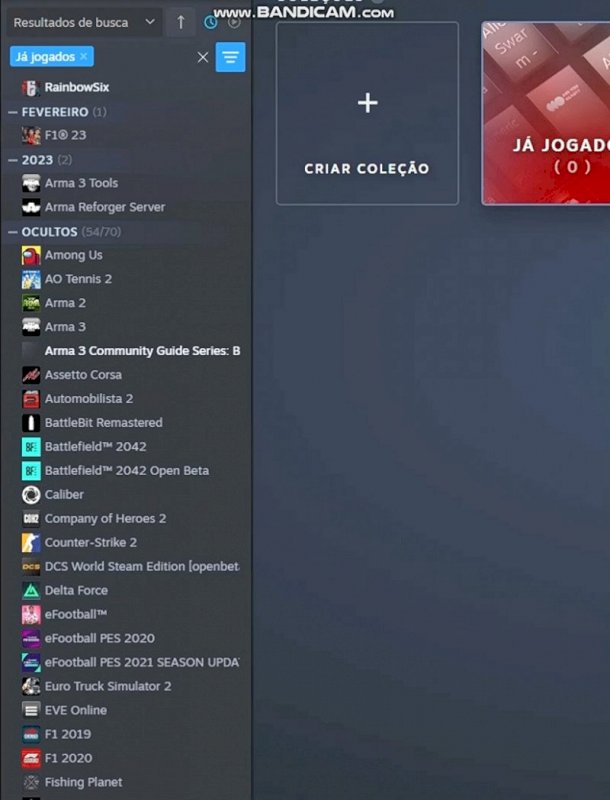Collapse the FEVEREIRO section
This screenshot has height=800, width=610.
point(13,112)
